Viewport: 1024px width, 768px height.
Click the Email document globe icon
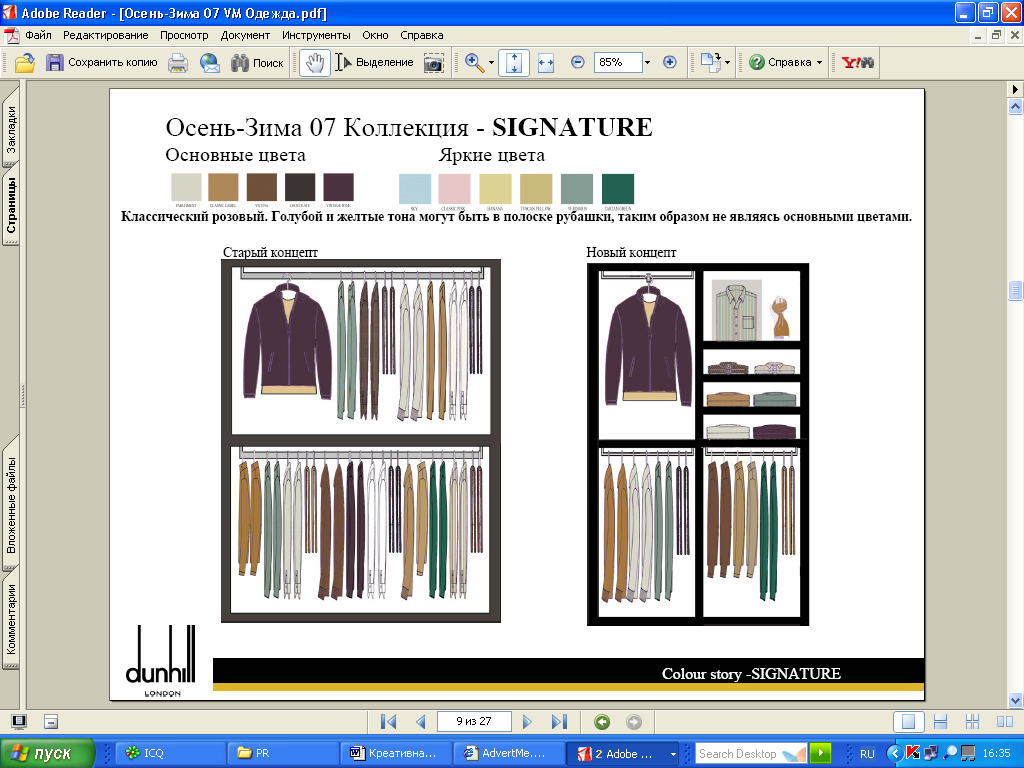coord(210,63)
